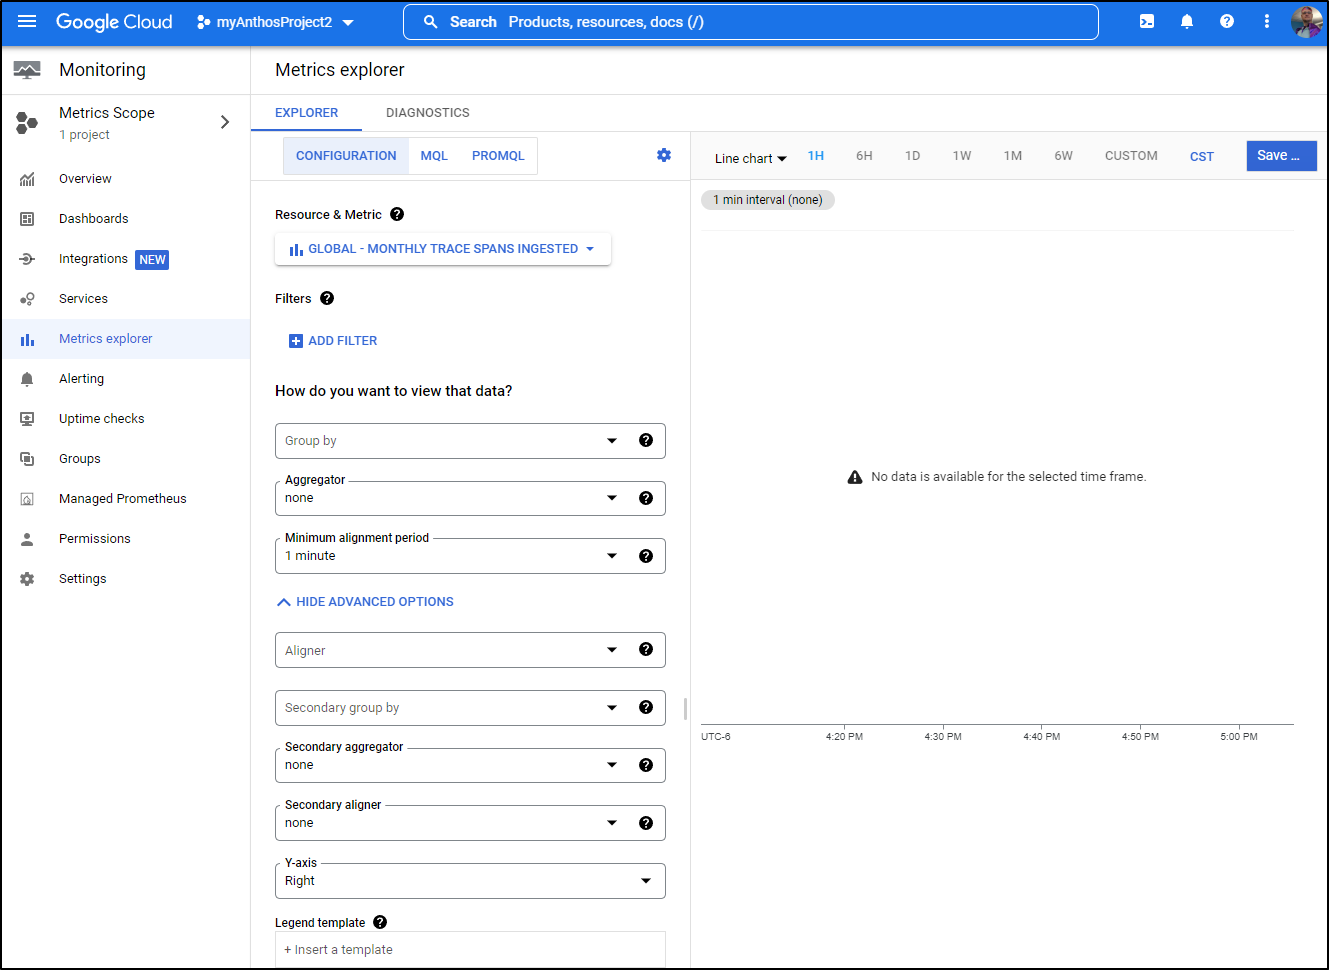
Task: Show help for Aligner field
Action: point(646,649)
